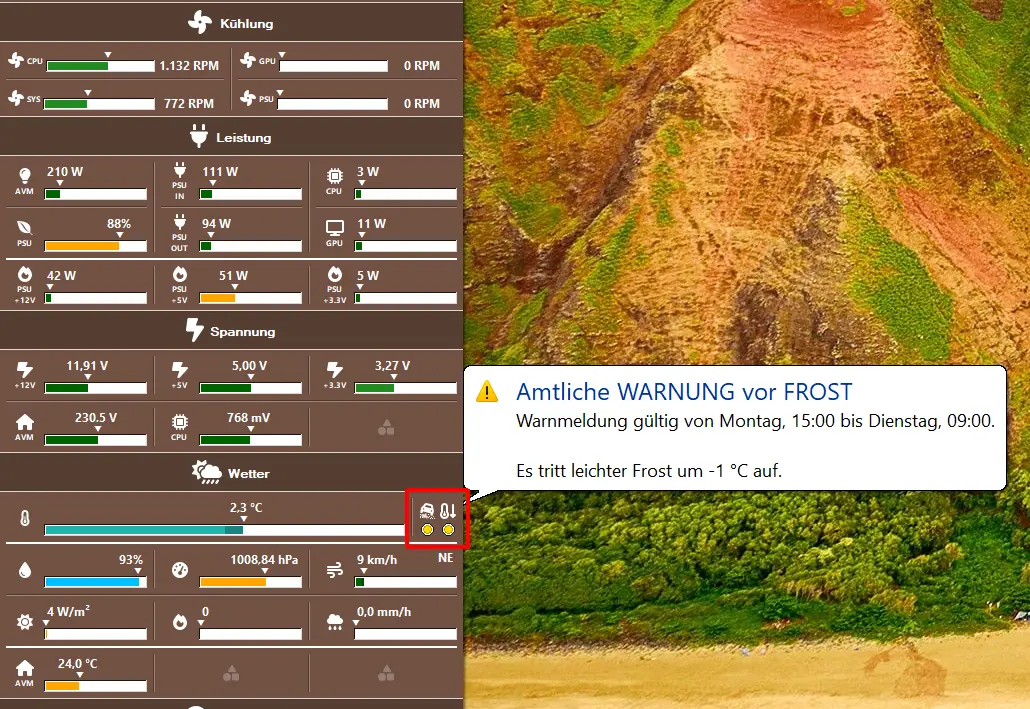Click the PSU efficiency 88% orange bar
The height and width of the screenshot is (709, 1030).
[x=95, y=246]
